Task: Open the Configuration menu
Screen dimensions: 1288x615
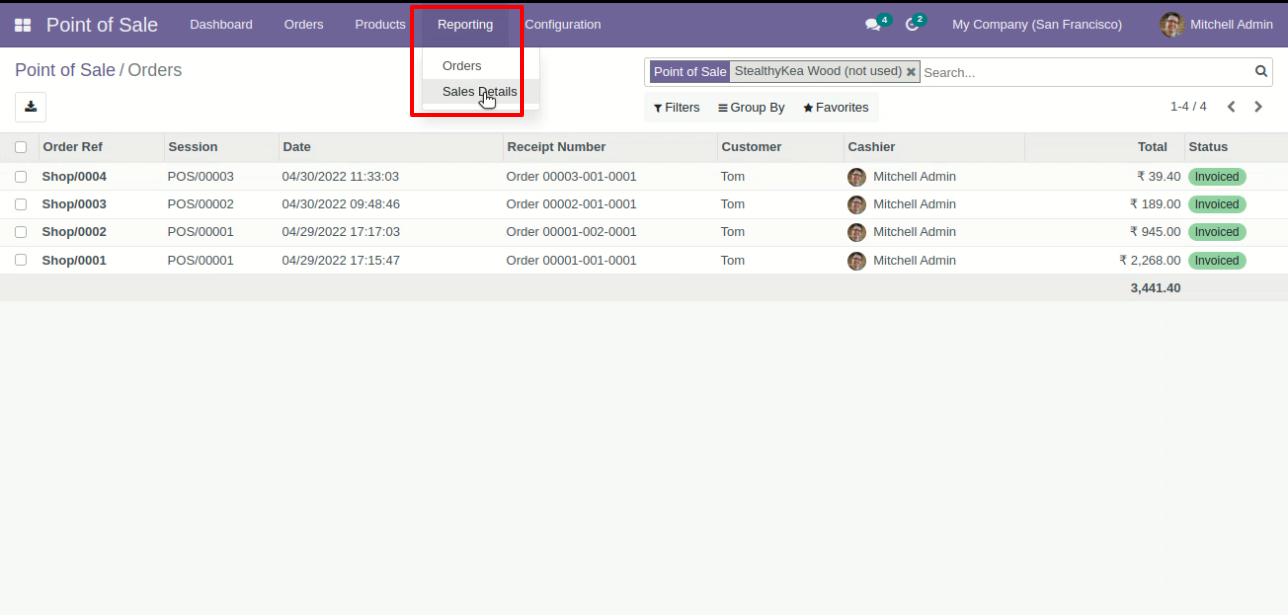Action: 563,25
